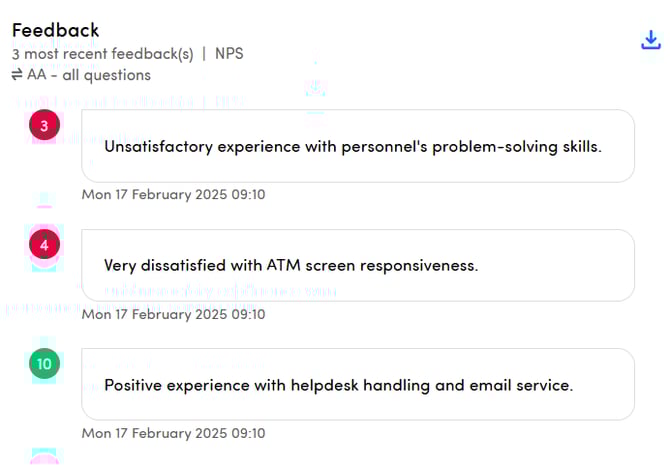
Task: Open the 'AA - all questions' filter
Action: pyautogui.click(x=90, y=75)
